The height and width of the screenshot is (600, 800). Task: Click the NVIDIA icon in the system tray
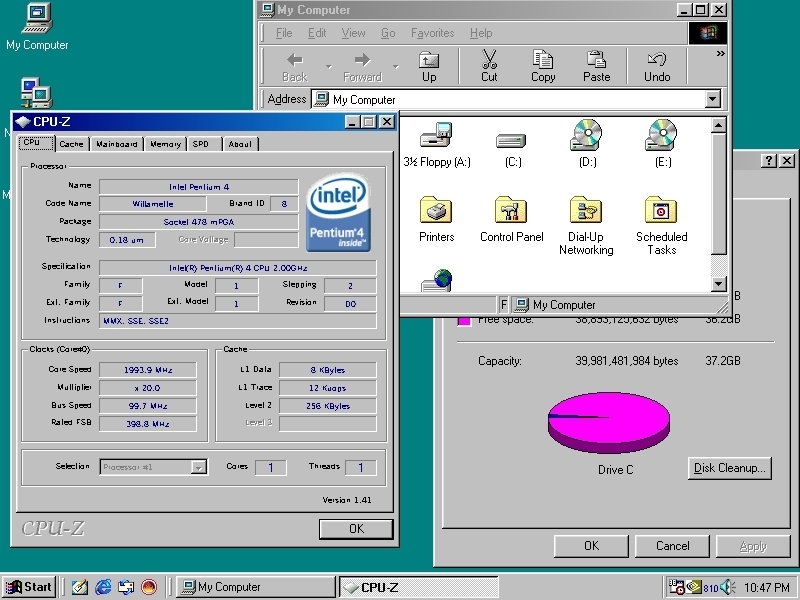[694, 587]
